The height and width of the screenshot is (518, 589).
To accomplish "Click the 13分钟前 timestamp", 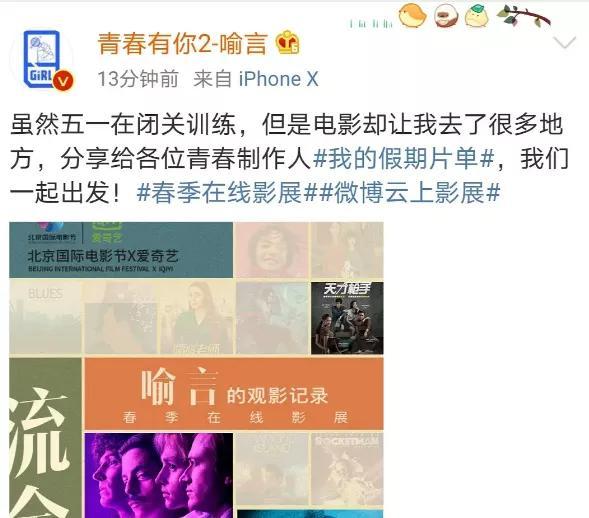I will click(x=138, y=79).
